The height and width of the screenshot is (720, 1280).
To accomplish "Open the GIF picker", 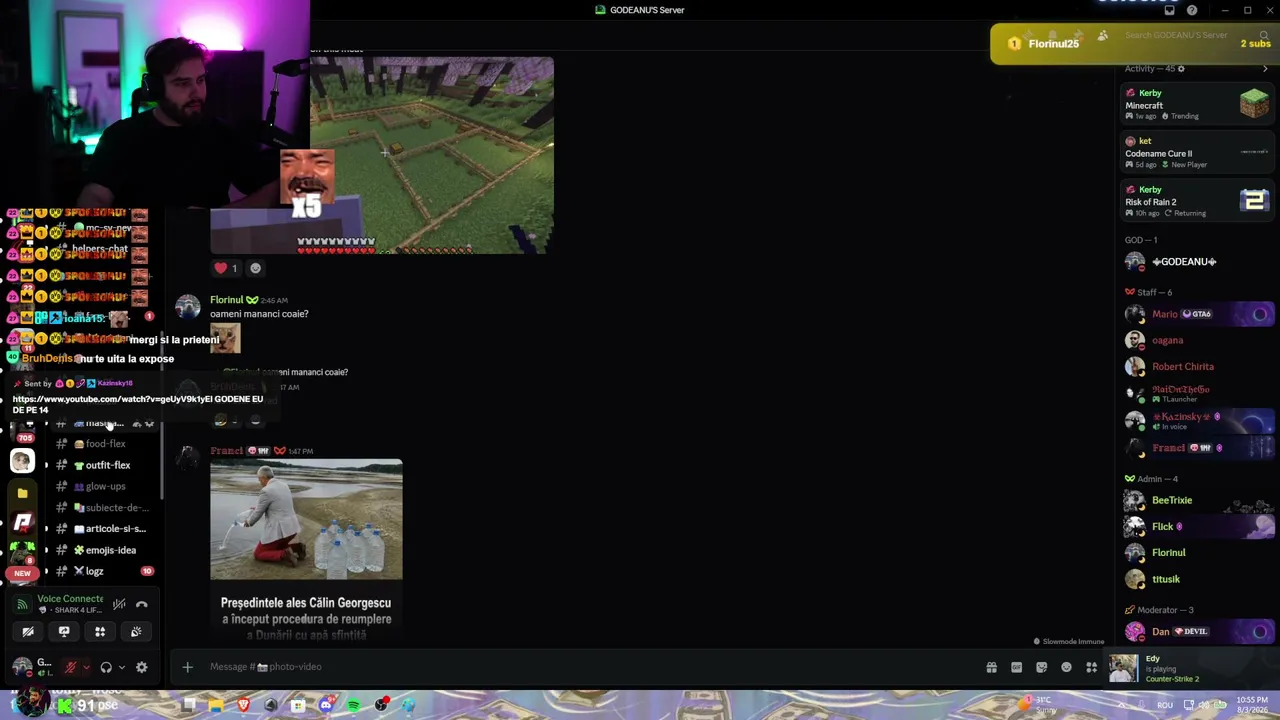I will (x=1016, y=667).
